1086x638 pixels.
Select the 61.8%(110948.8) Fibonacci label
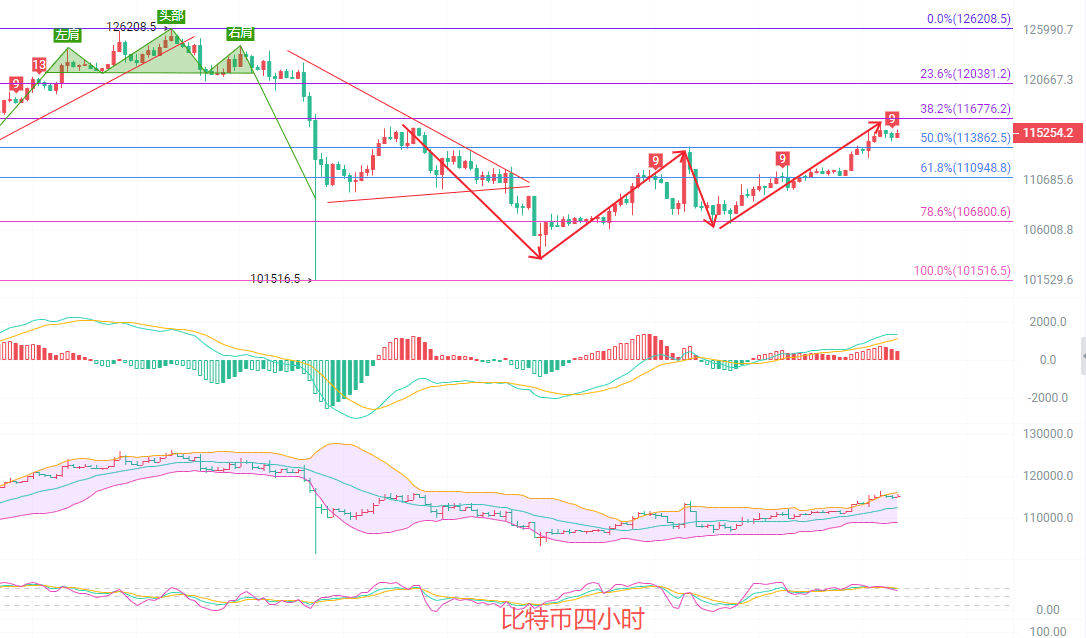[965, 168]
